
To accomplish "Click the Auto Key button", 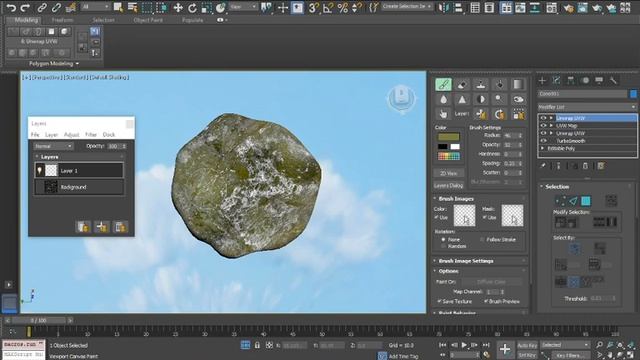I will pos(527,345).
